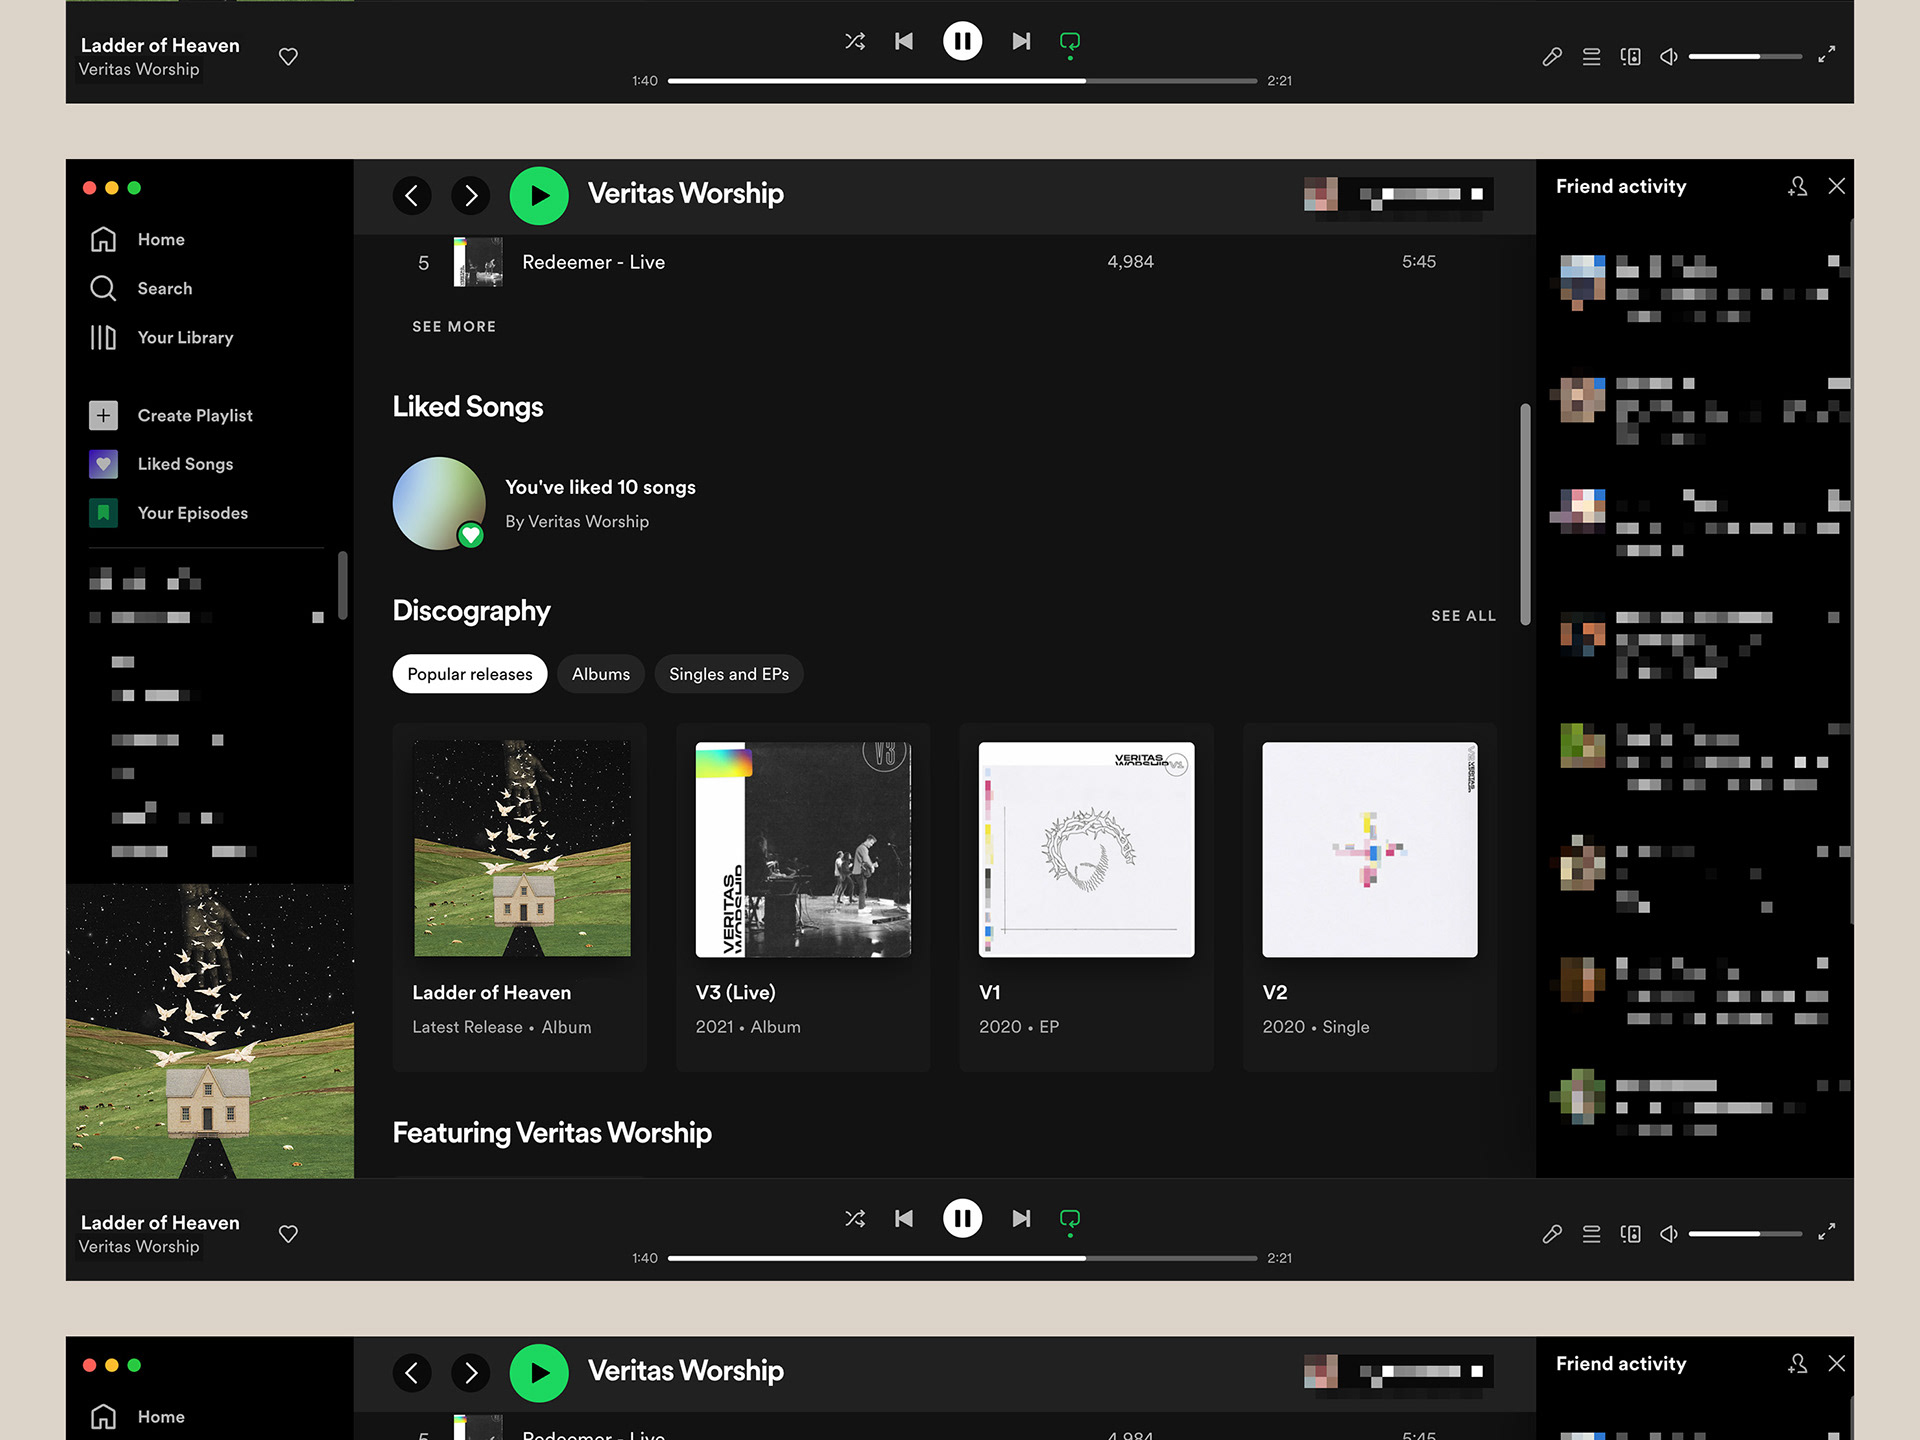This screenshot has height=1440, width=1920.
Task: Open the queue in the topmost player bar
Action: pos(1591,57)
